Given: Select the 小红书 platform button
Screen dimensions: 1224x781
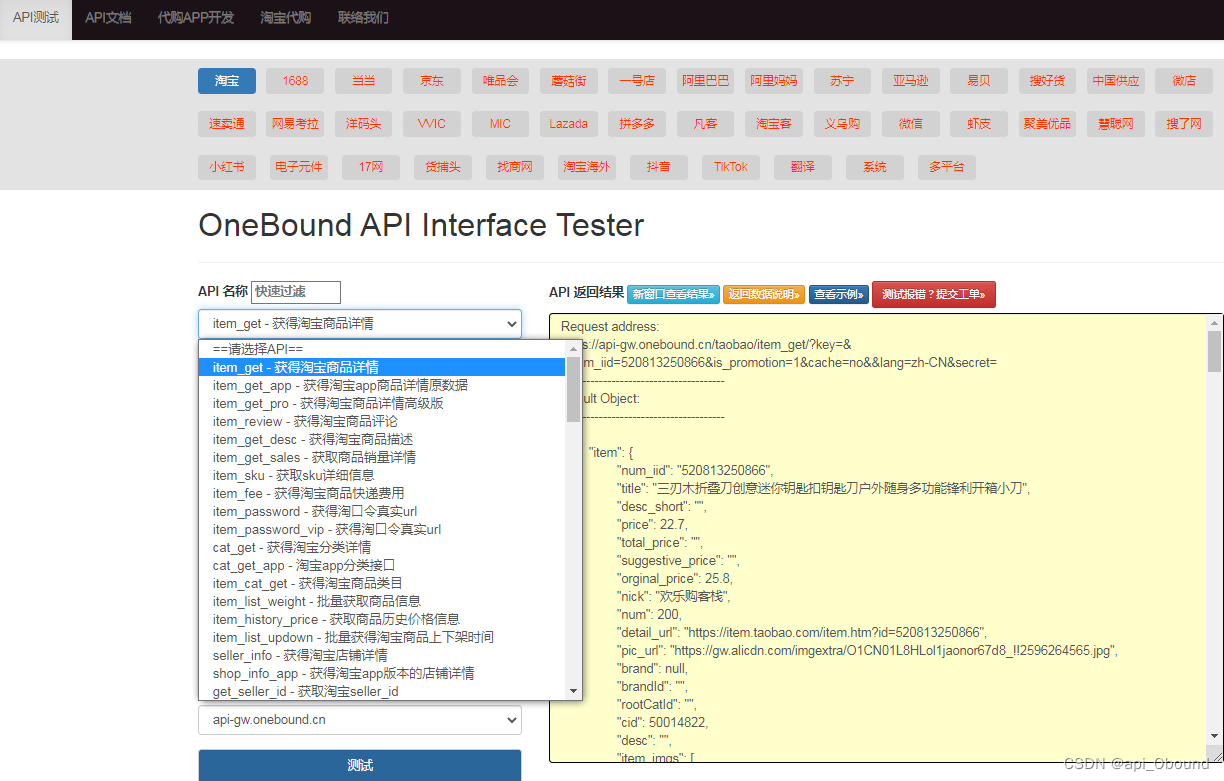Looking at the screenshot, I should (227, 167).
